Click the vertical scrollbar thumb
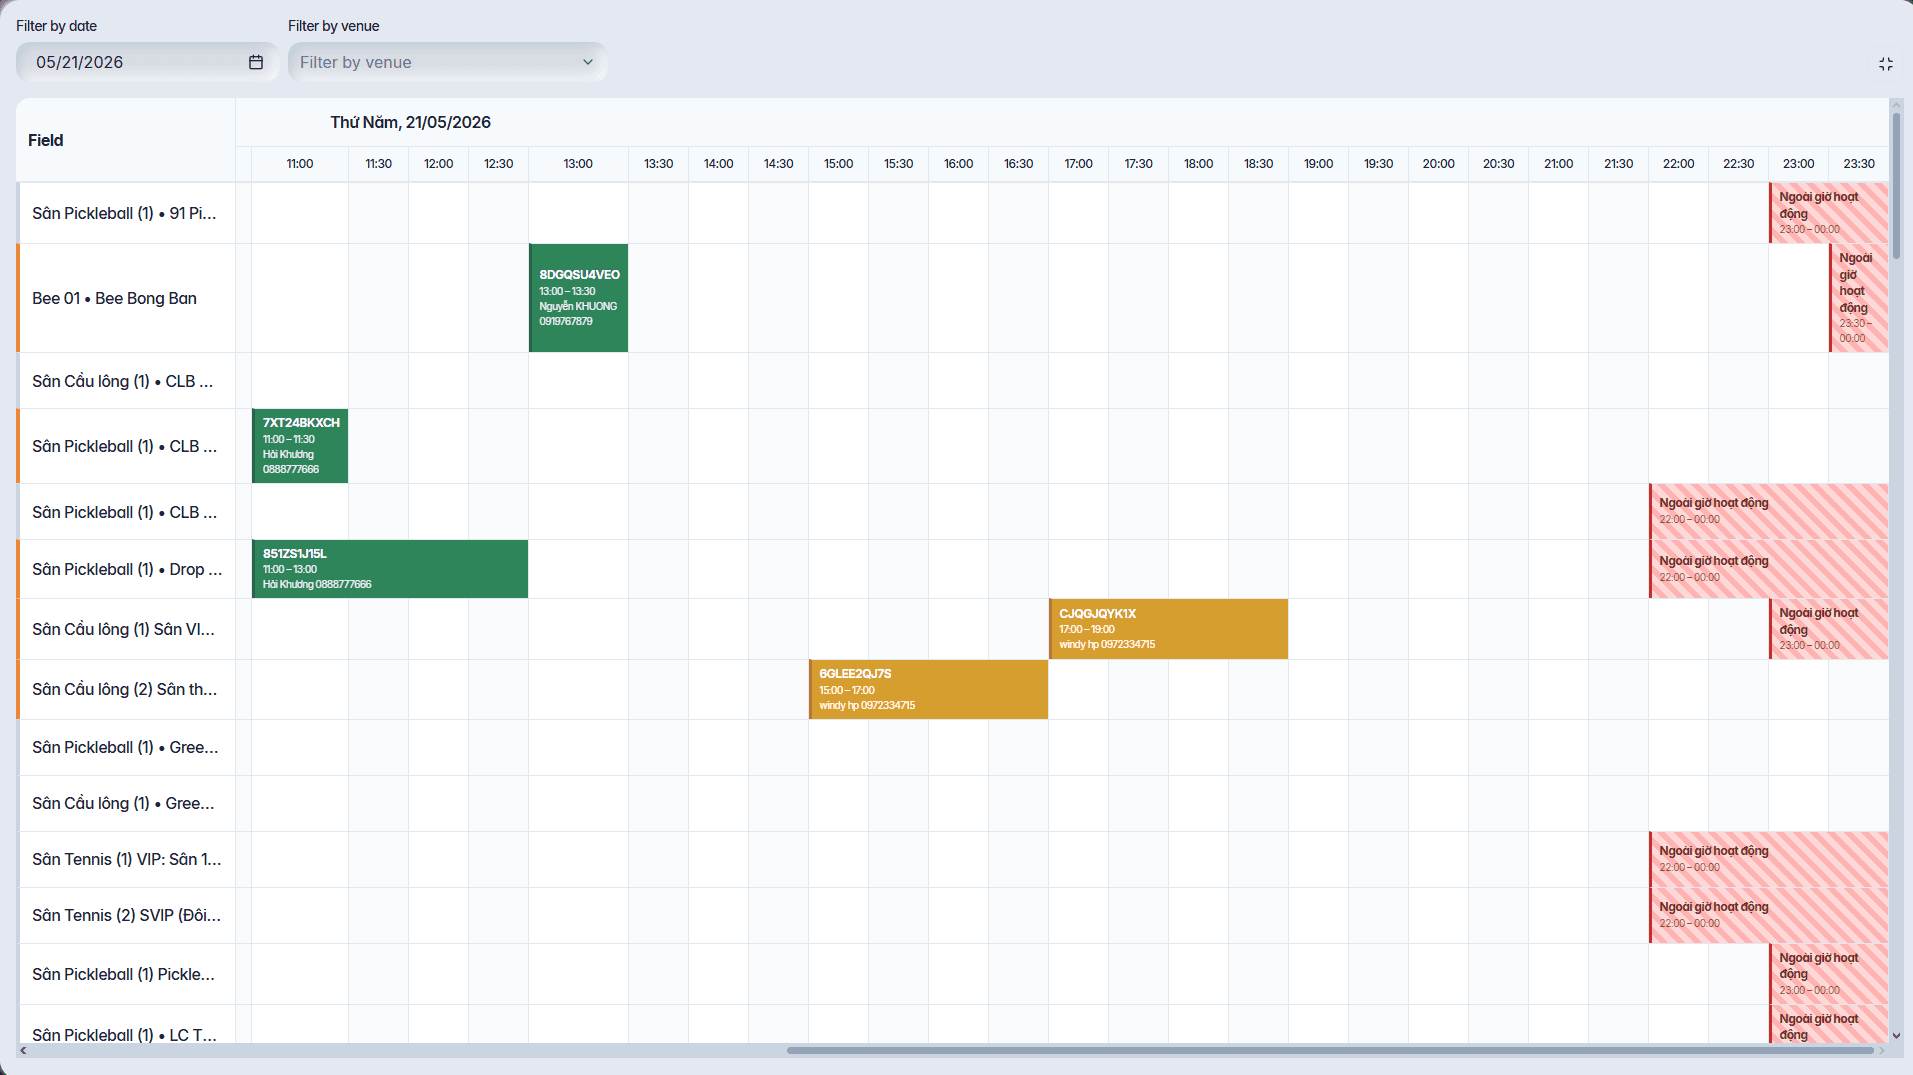Screen dimensions: 1913x1075 pyautogui.click(x=1896, y=185)
